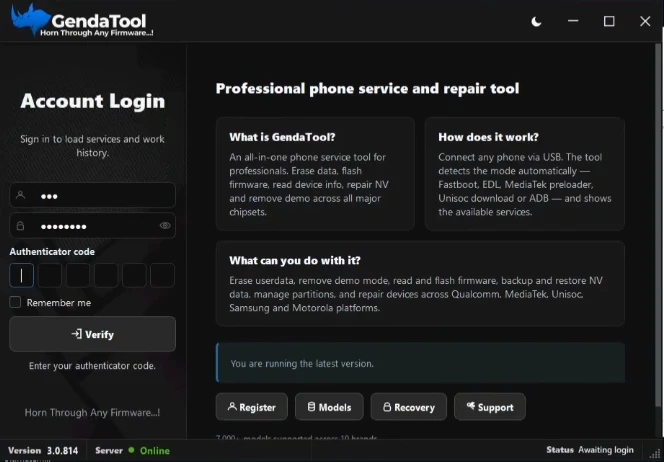Image resolution: width=664 pixels, height=462 pixels.
Task: Open the Support button
Action: pos(490,407)
